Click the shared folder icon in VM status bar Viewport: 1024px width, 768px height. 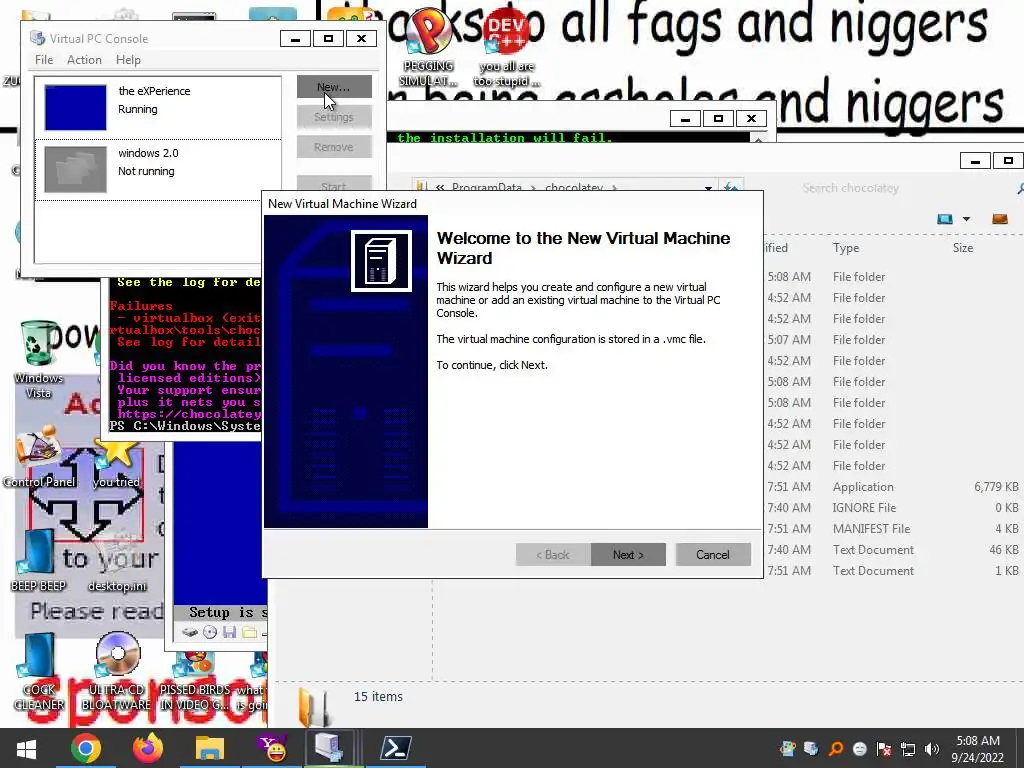point(249,632)
